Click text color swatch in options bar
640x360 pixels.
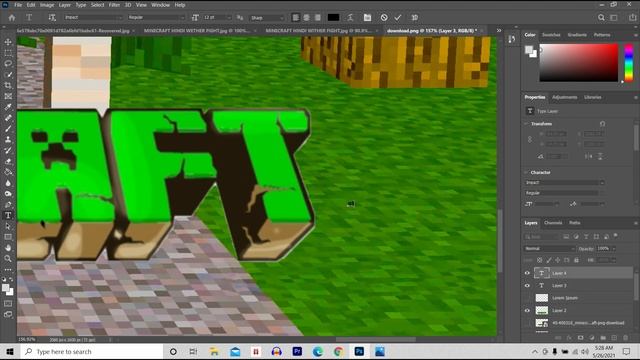click(333, 18)
